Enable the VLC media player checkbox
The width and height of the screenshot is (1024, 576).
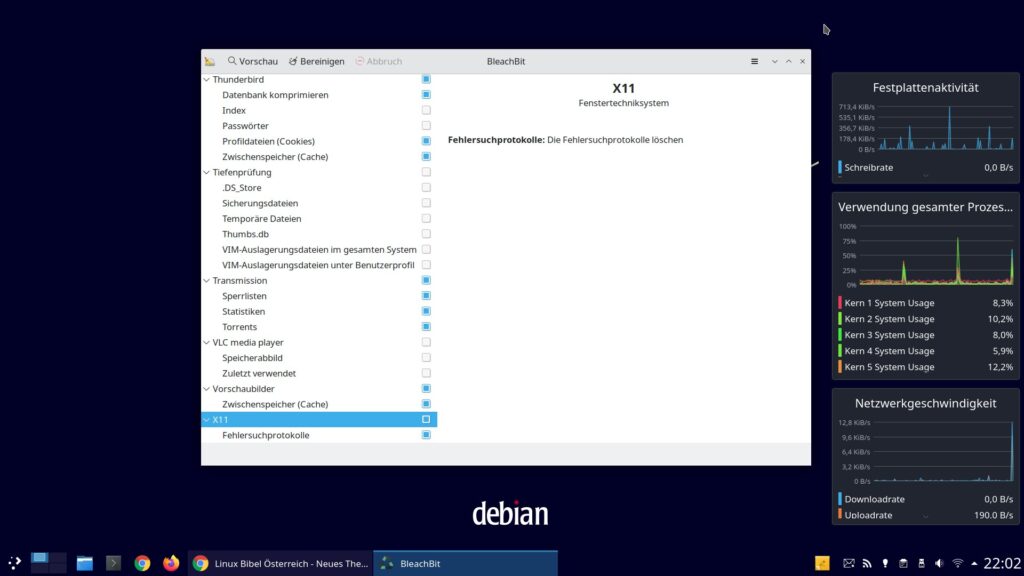tap(426, 342)
